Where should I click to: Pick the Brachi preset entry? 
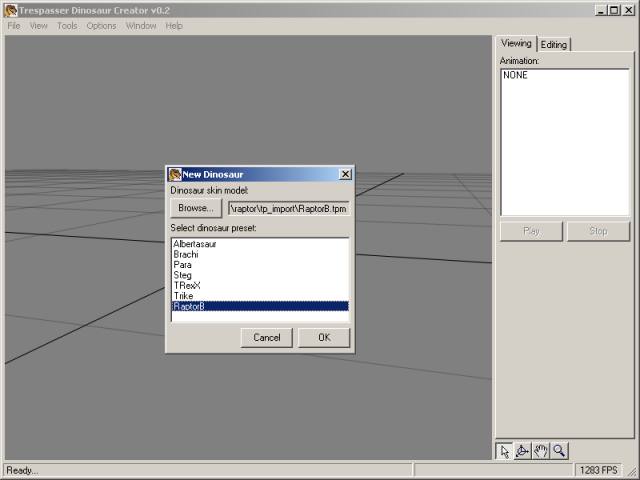pyautogui.click(x=185, y=254)
